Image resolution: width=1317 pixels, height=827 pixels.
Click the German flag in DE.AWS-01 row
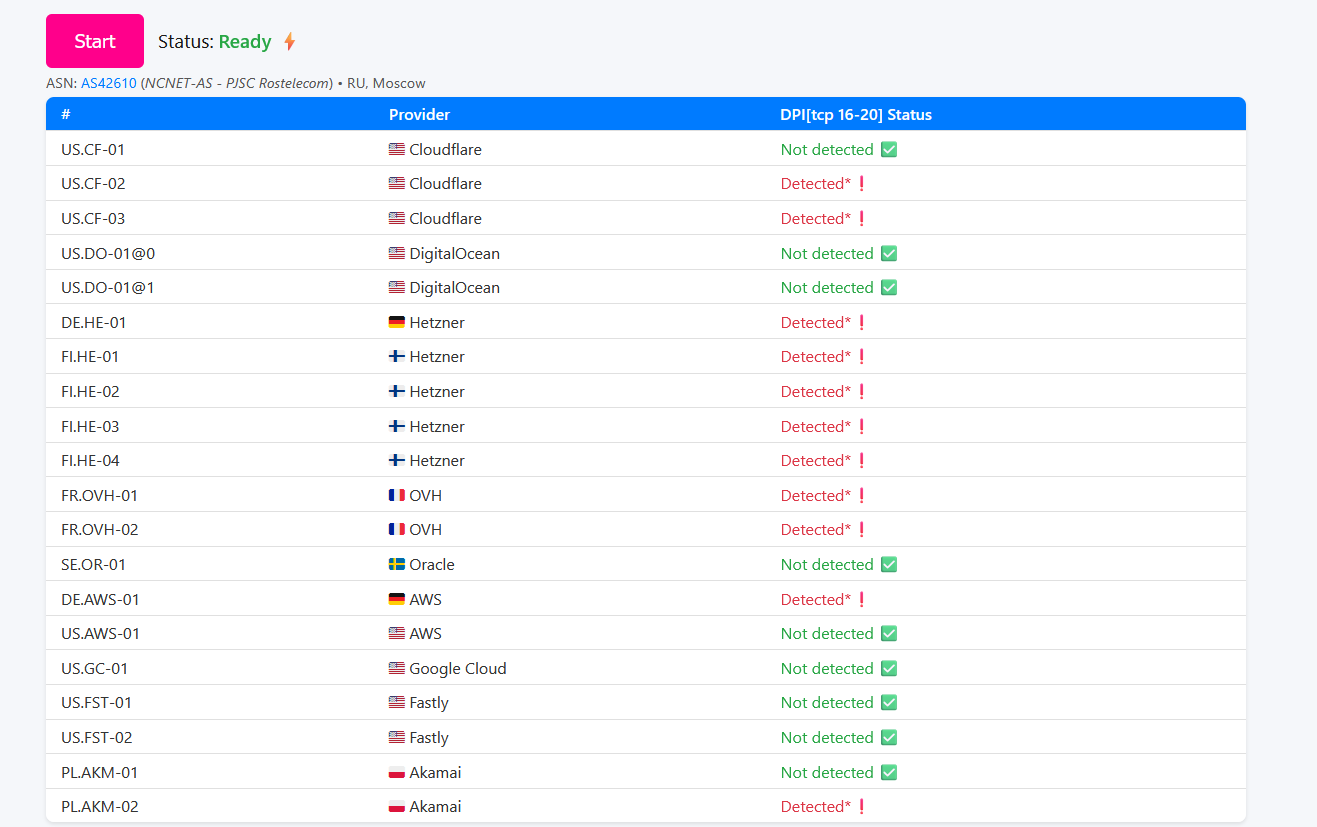click(397, 599)
